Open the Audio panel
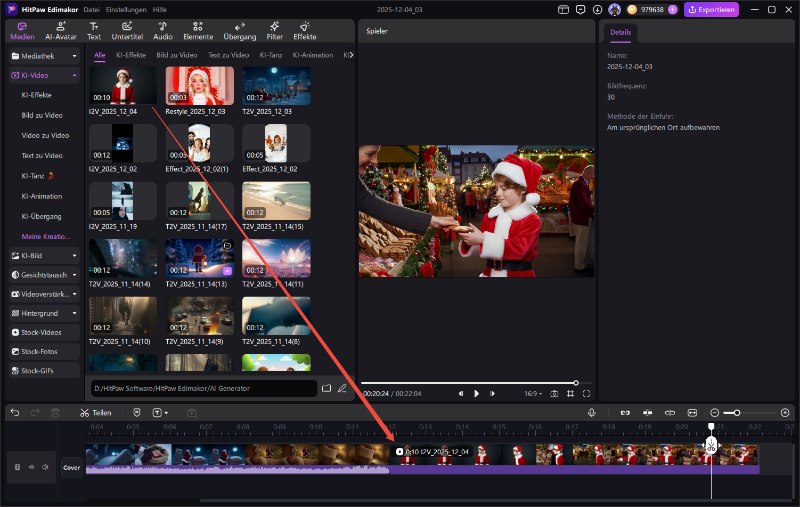Screen dimensions: 800x507 tap(163, 31)
